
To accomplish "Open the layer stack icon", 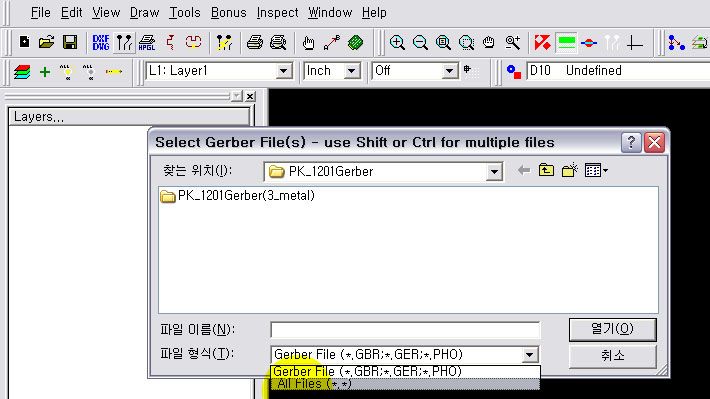I will point(22,72).
